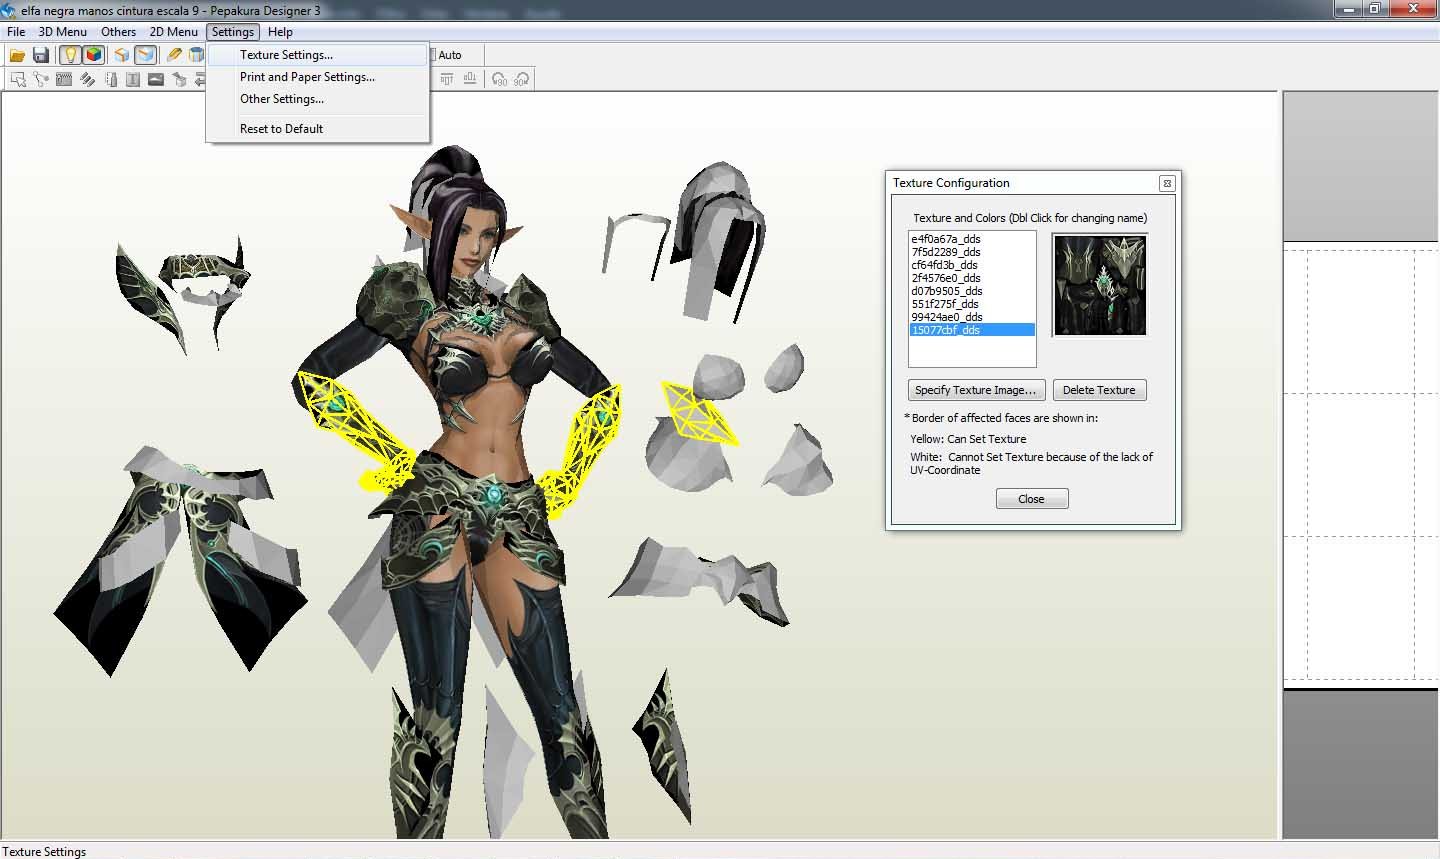Close Texture Configuration dialog via X icon
Image resolution: width=1440 pixels, height=859 pixels.
(x=1166, y=183)
